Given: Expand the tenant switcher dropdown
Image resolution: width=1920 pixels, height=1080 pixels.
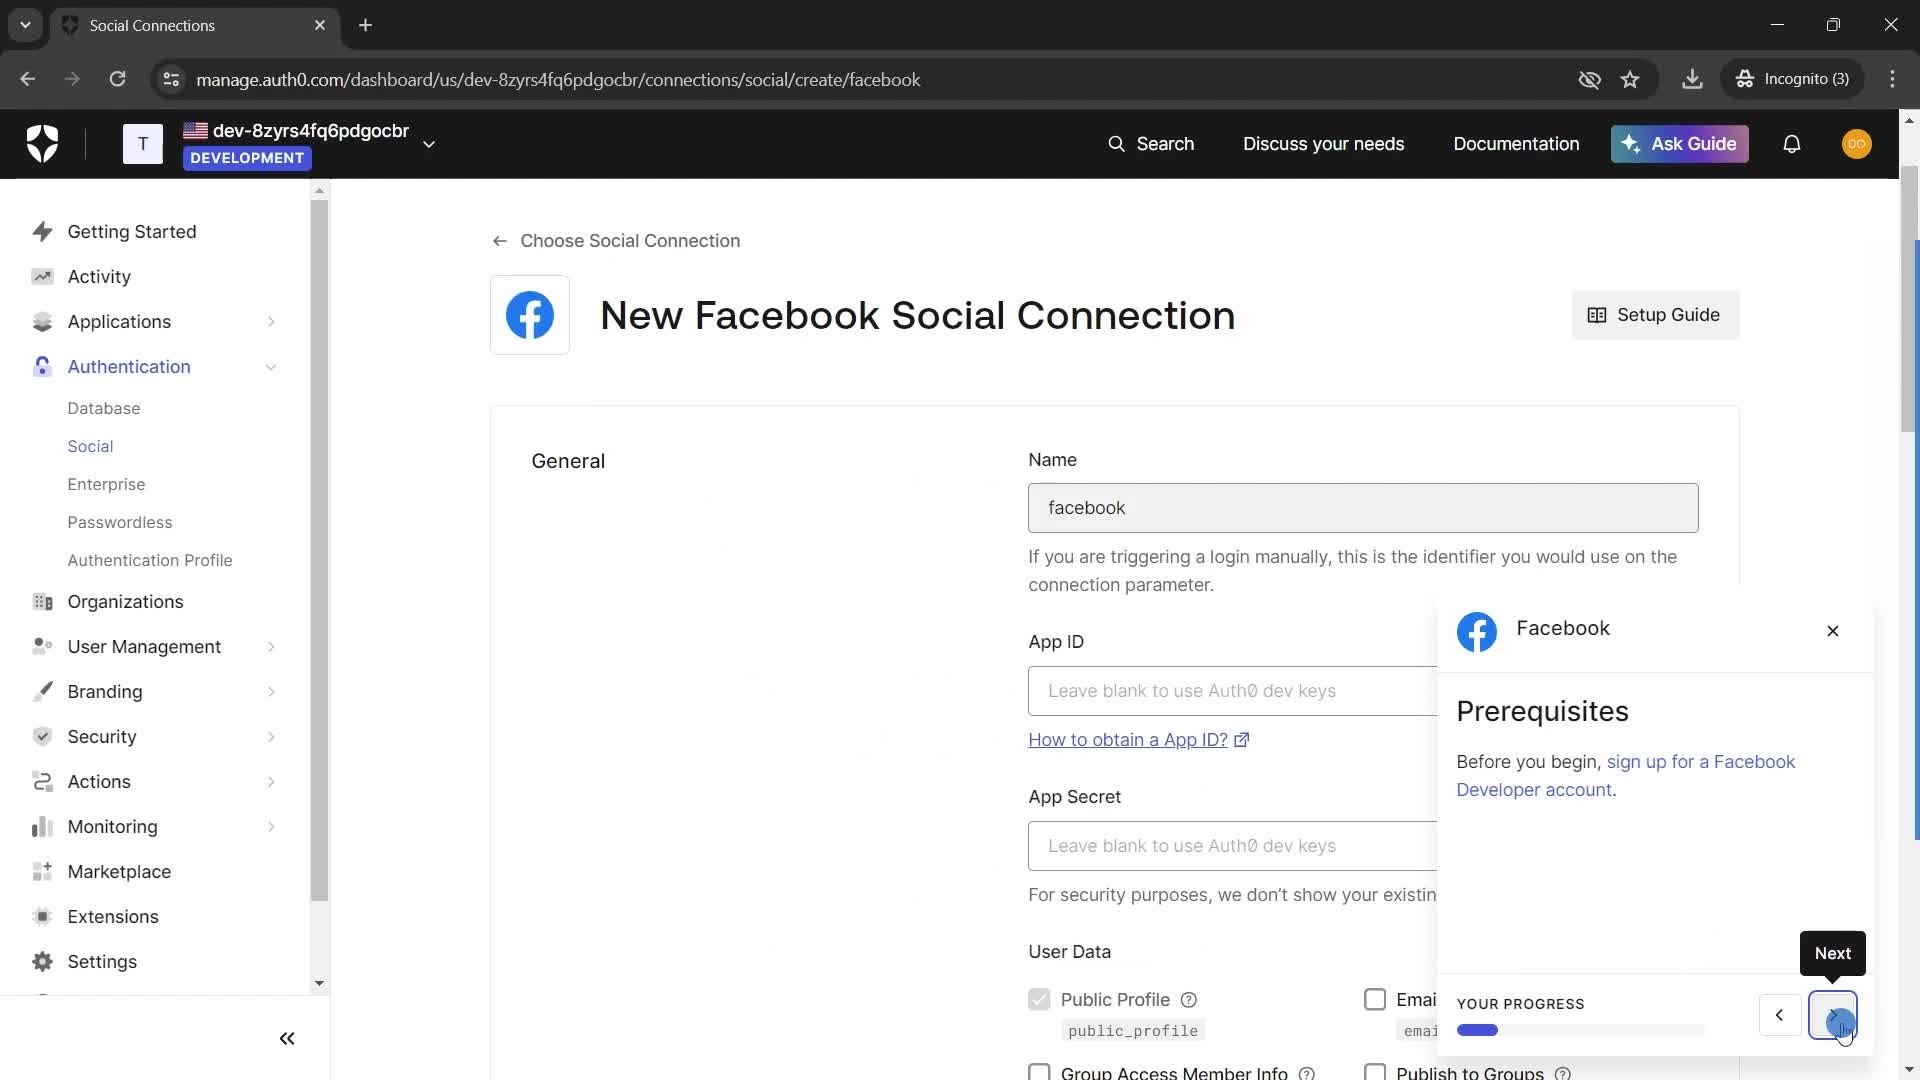Looking at the screenshot, I should (x=429, y=144).
